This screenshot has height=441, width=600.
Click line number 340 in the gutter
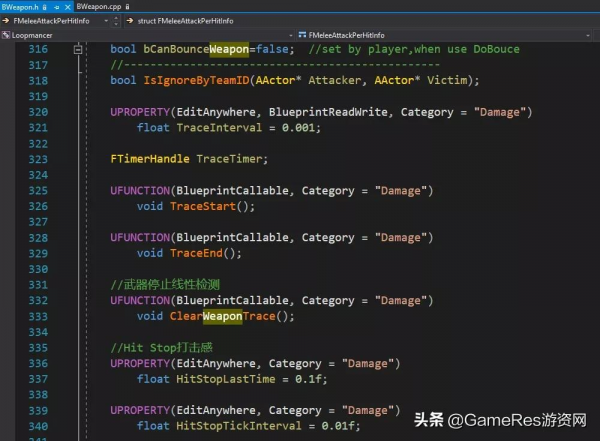pyautogui.click(x=38, y=426)
